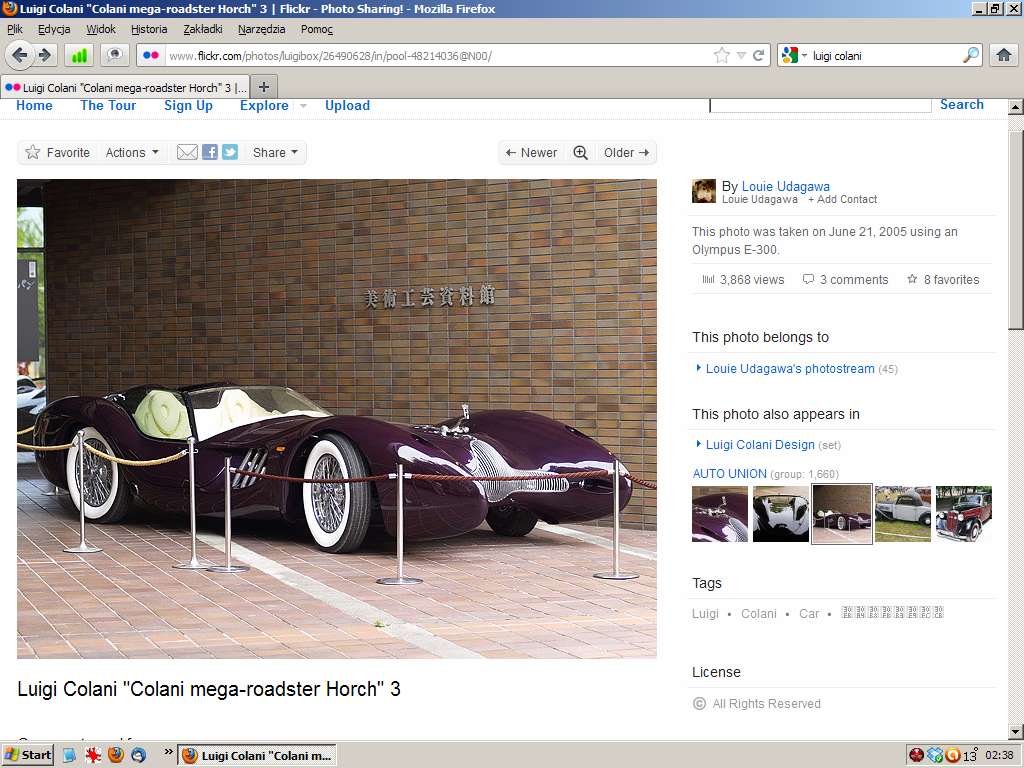Open the red and black car thumbnail
The height and width of the screenshot is (768, 1024).
[964, 514]
